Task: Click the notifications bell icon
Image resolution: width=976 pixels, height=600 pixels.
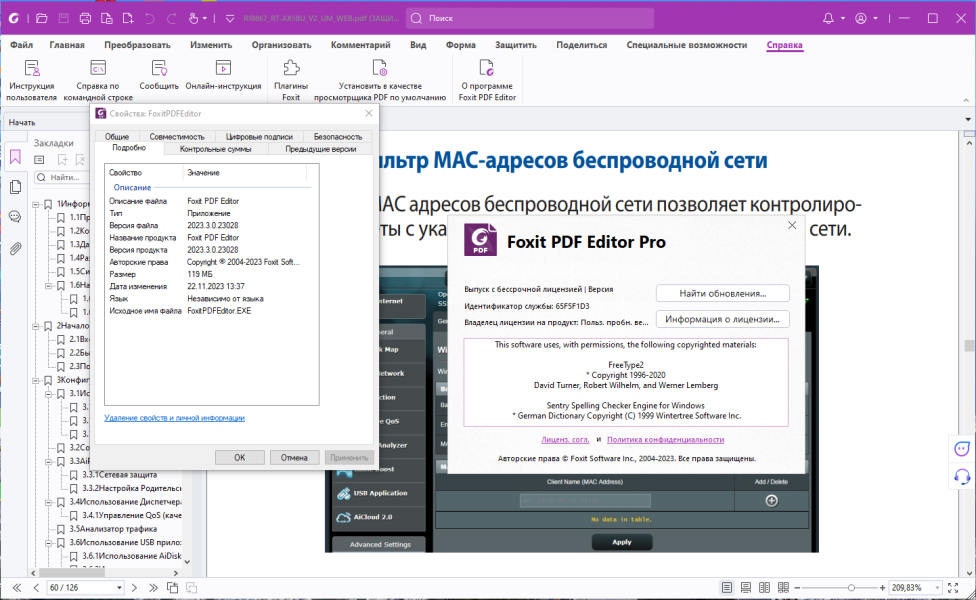Action: pos(828,18)
